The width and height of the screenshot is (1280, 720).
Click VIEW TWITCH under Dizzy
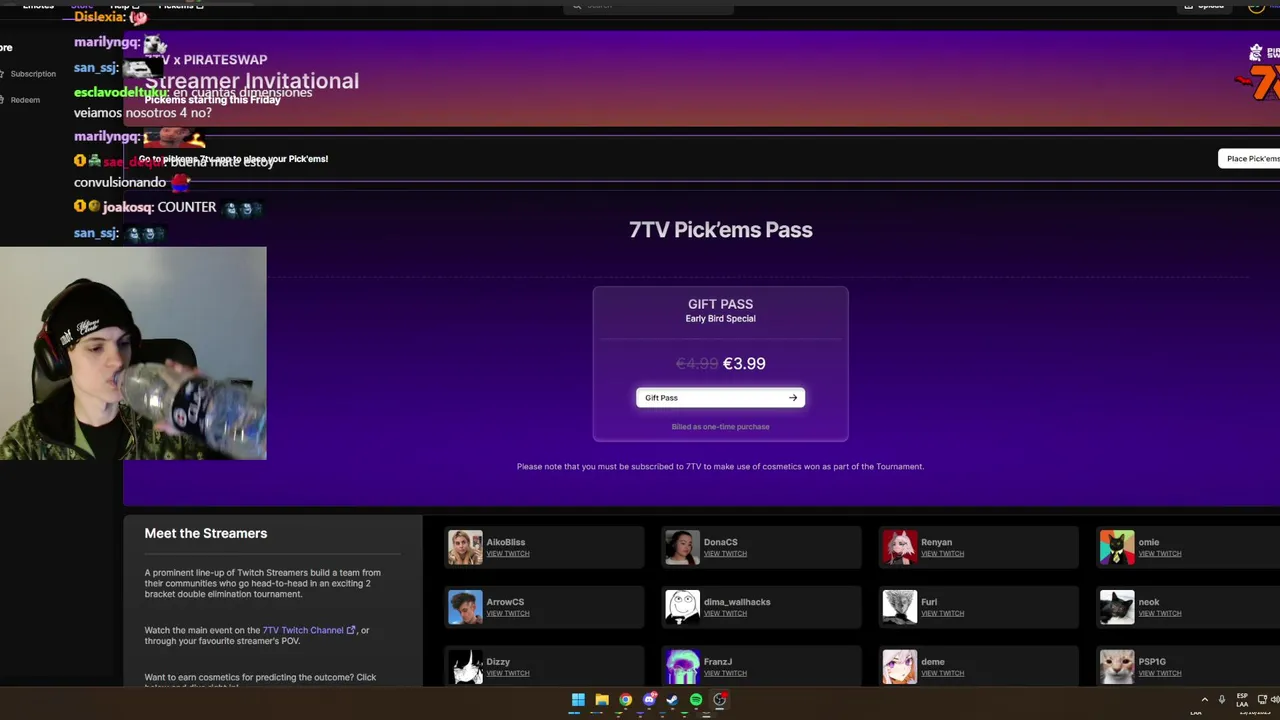[x=508, y=674]
